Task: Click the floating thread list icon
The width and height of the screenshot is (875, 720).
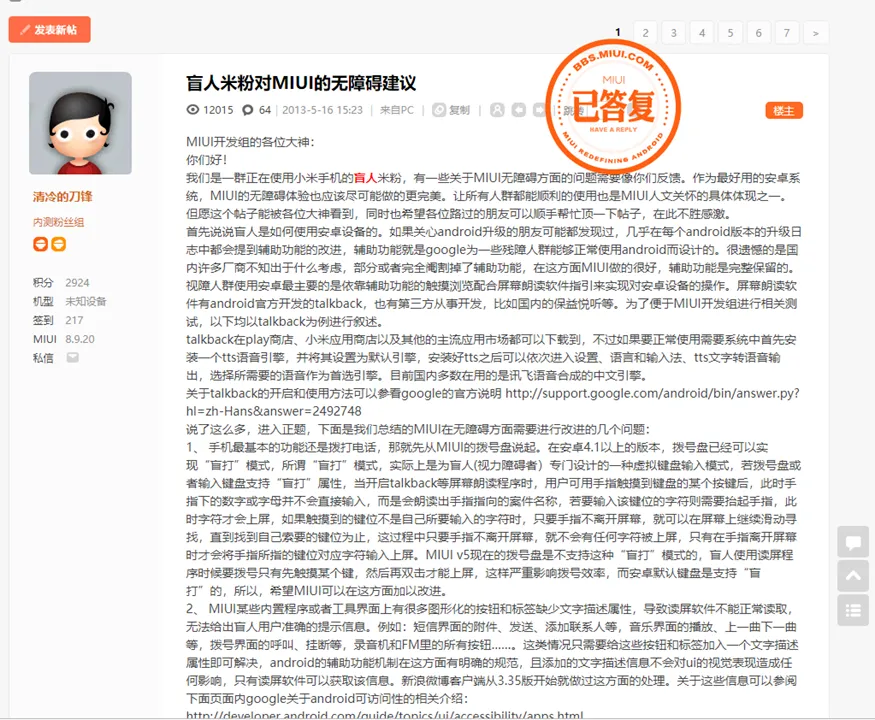Action: click(853, 610)
